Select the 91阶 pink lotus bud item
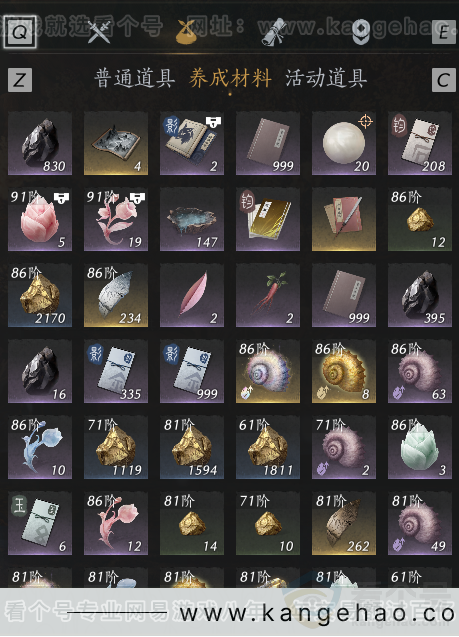The height and width of the screenshot is (637, 459). click(40, 219)
